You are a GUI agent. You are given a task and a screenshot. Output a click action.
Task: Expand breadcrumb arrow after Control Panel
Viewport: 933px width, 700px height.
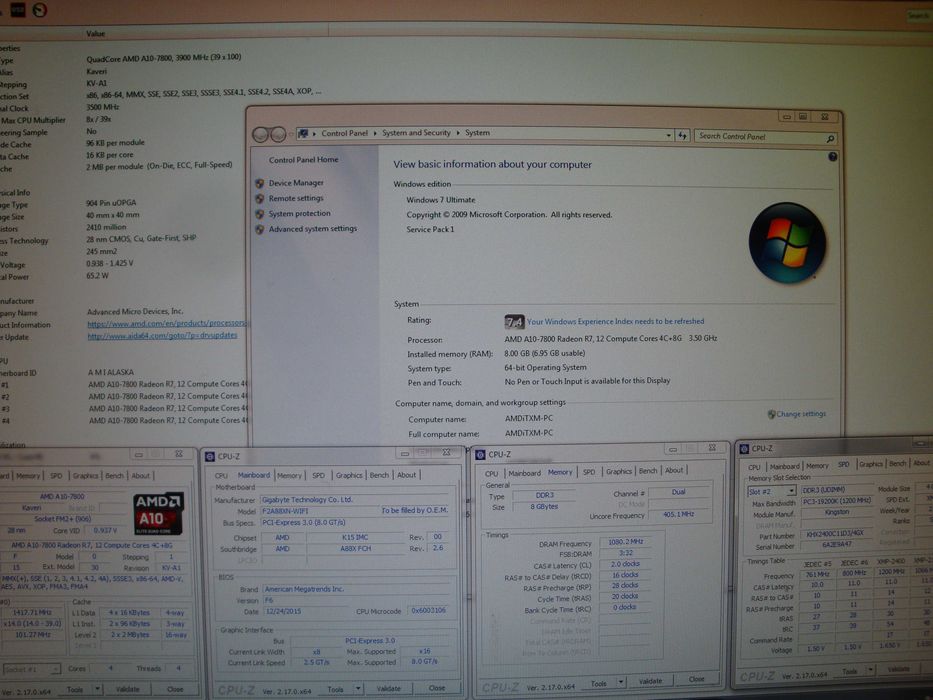click(x=375, y=133)
